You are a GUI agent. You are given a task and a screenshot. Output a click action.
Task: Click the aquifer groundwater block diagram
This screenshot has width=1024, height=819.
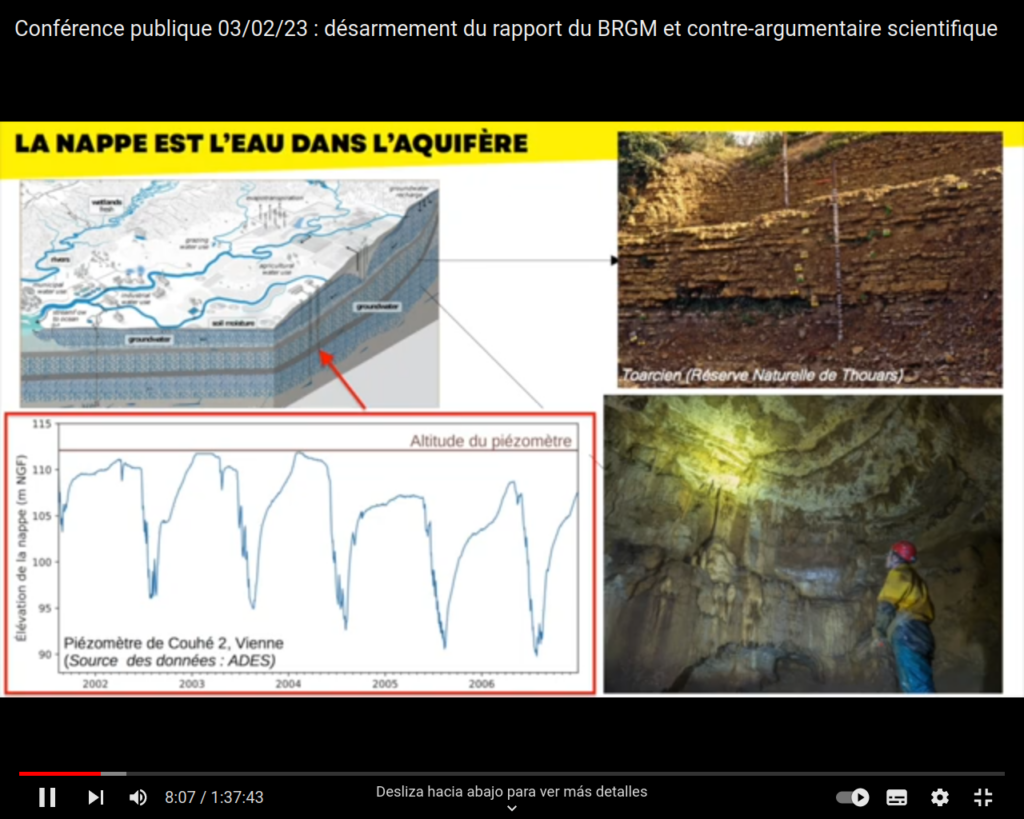pyautogui.click(x=230, y=290)
